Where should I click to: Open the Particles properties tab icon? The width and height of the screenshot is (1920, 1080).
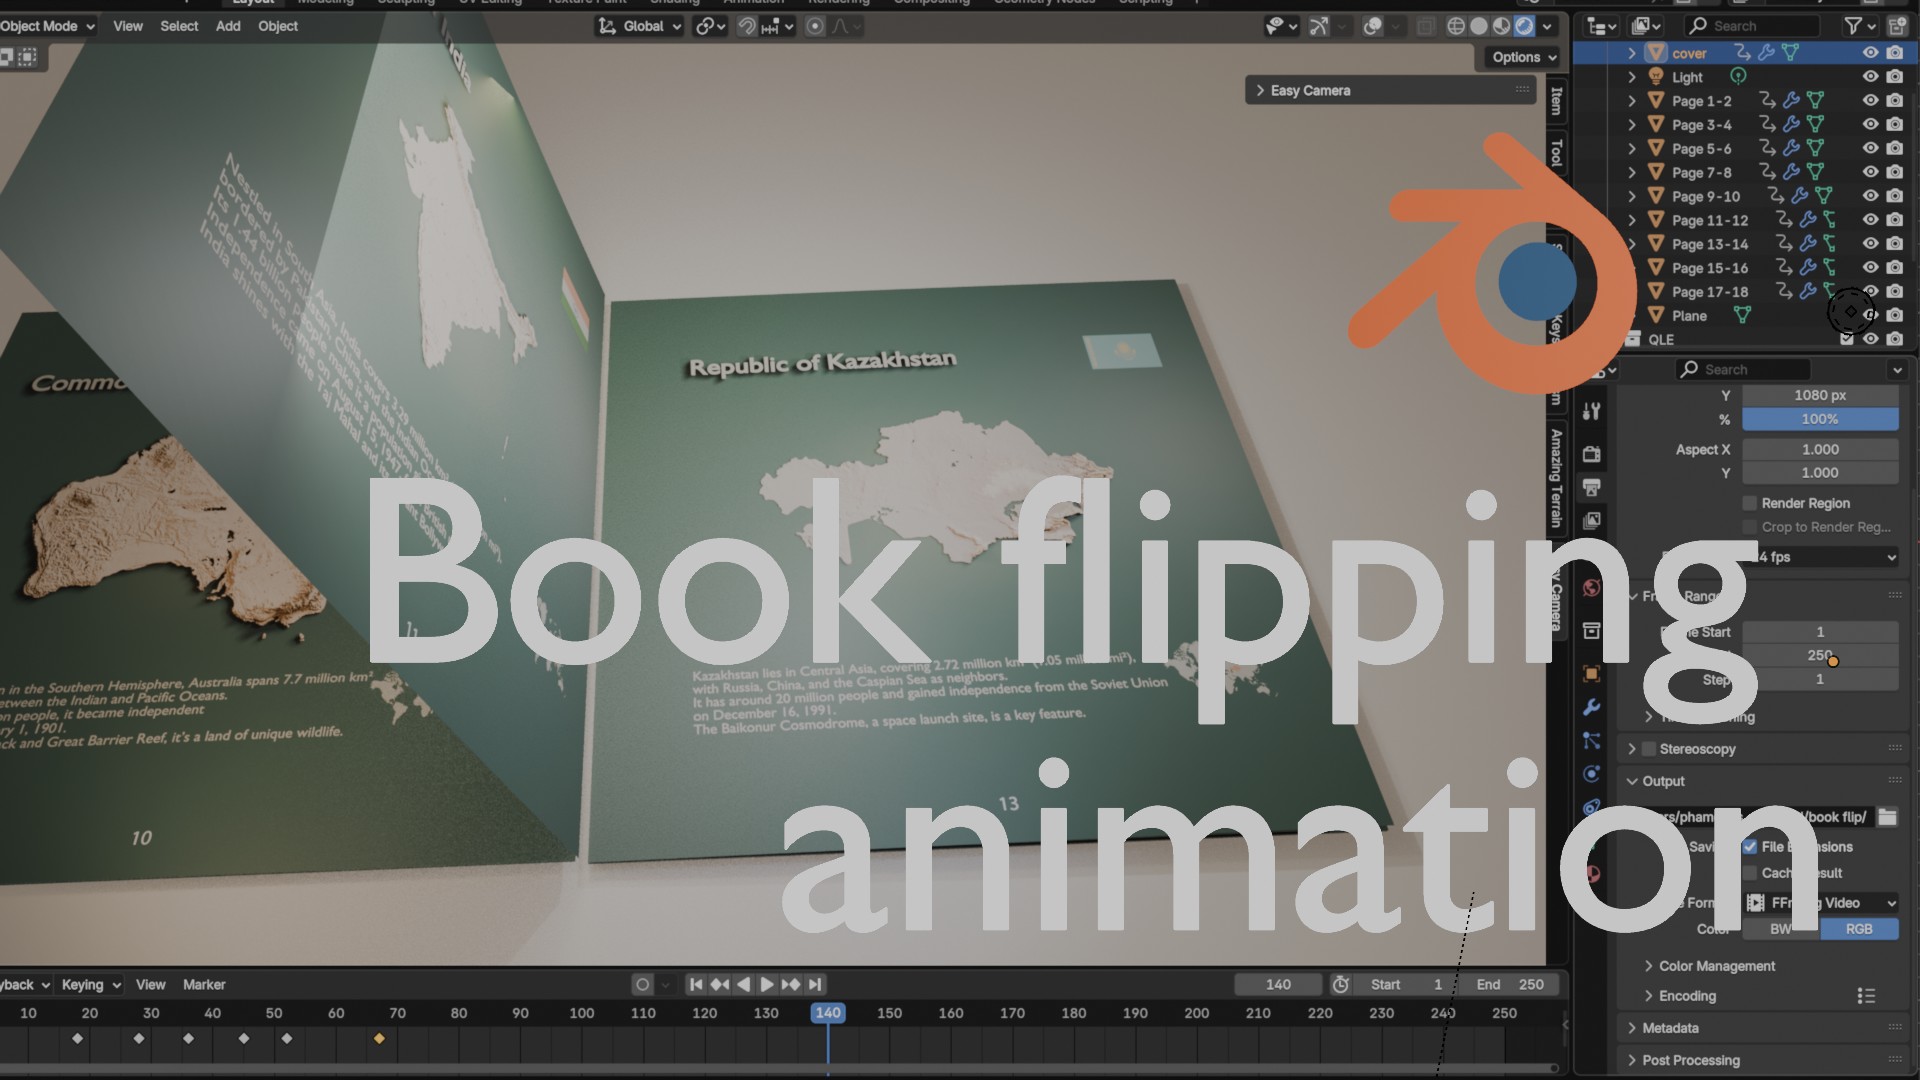pos(1592,741)
